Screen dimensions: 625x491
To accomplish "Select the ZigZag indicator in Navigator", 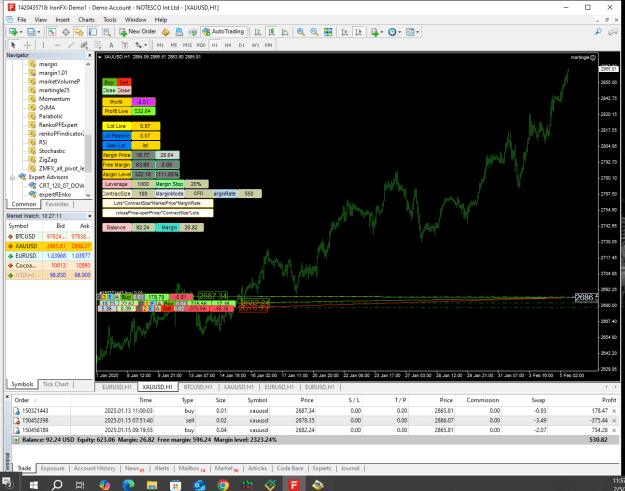I will coord(48,159).
